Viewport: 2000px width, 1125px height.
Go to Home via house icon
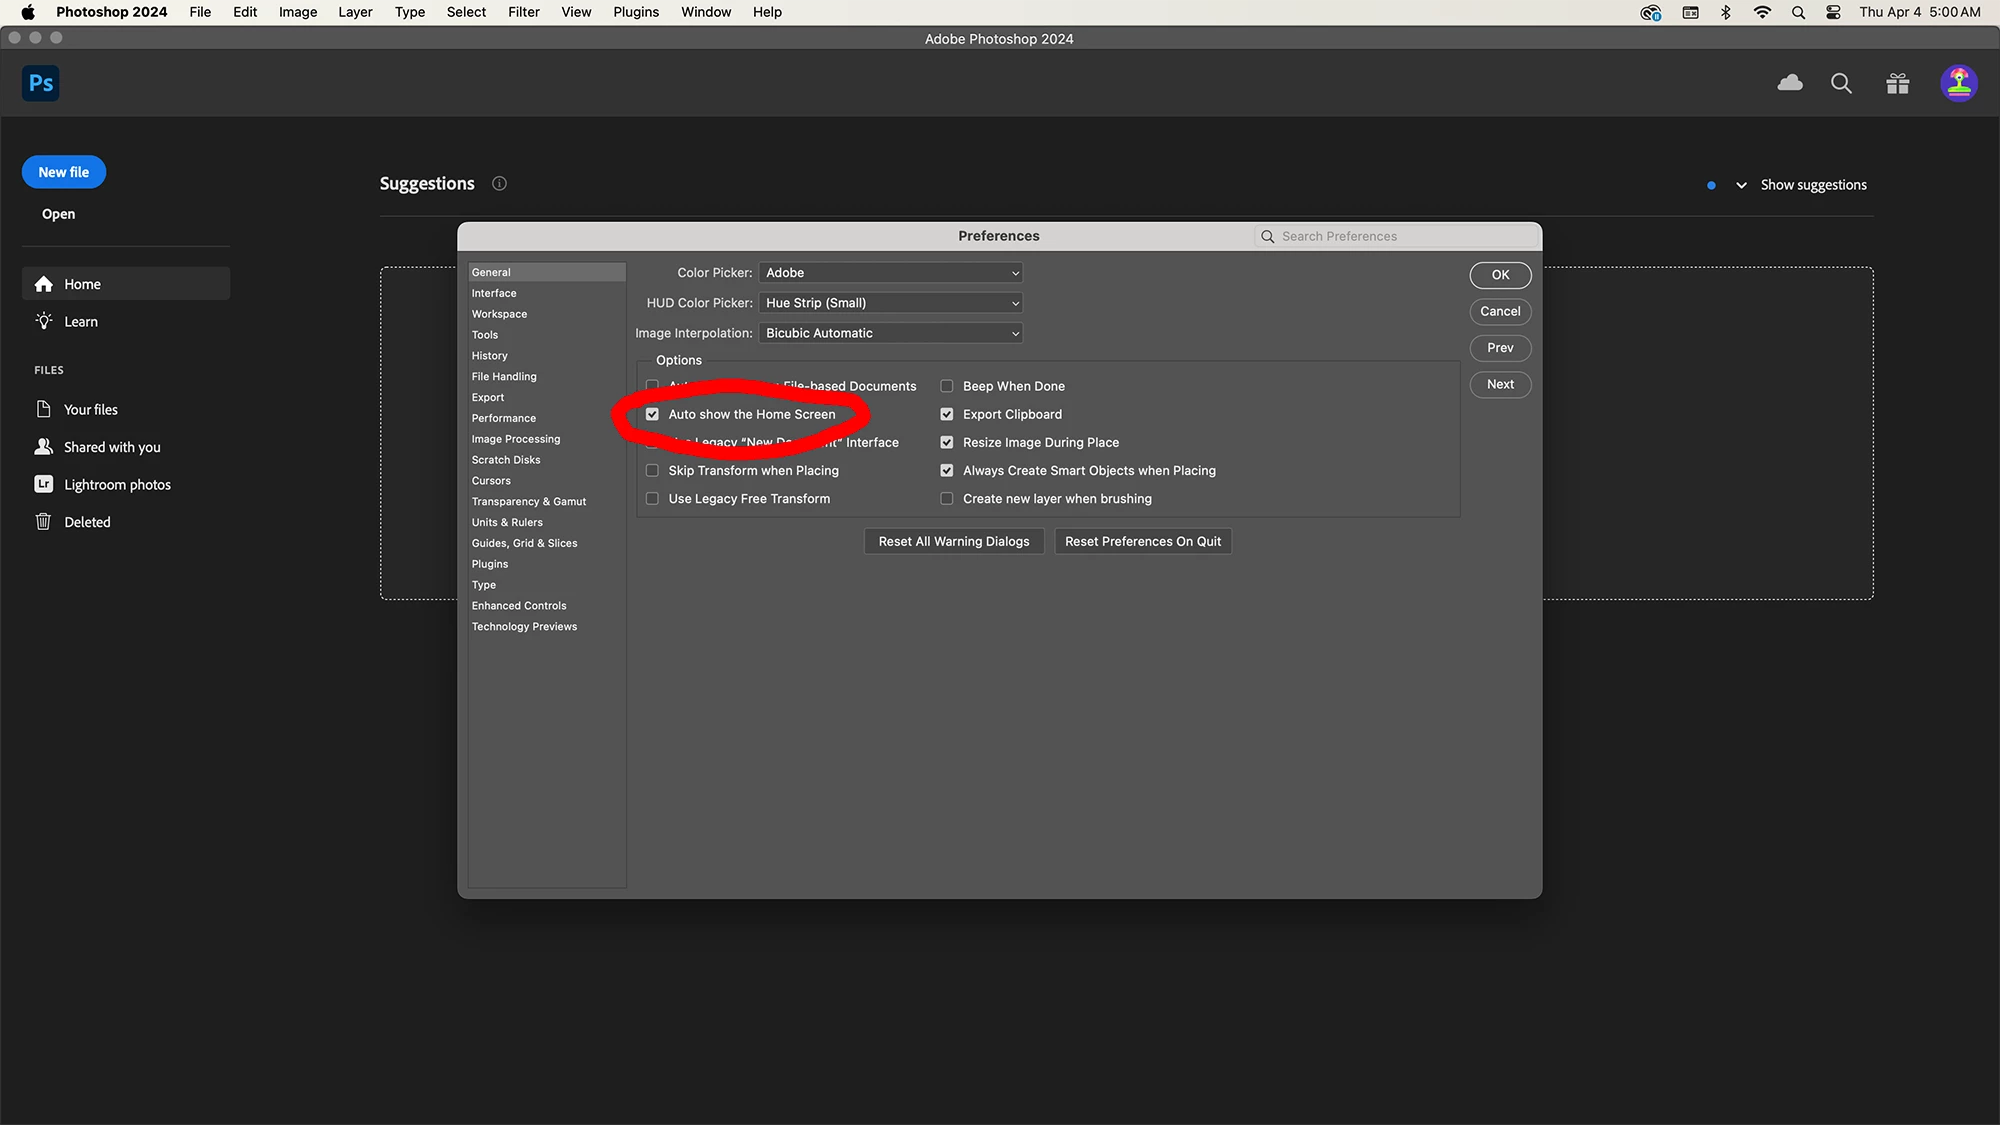coord(44,284)
